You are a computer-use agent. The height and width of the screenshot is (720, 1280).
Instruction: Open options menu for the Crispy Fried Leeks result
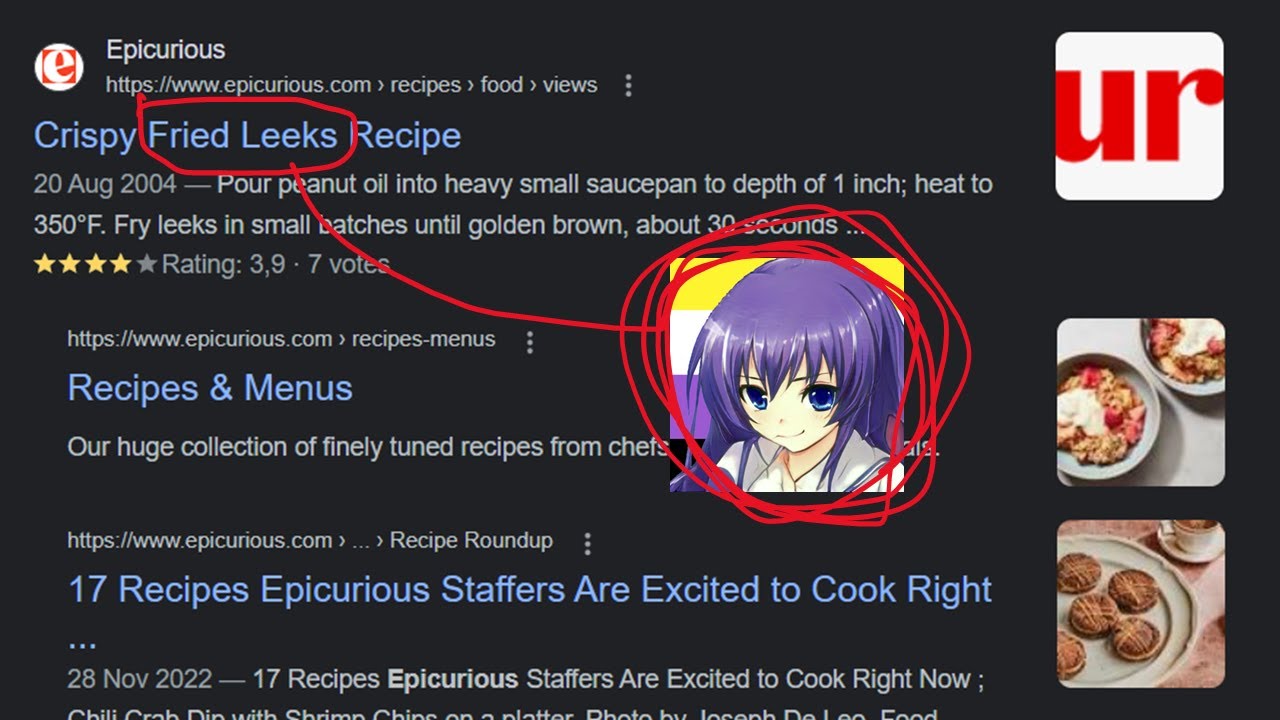click(x=628, y=86)
